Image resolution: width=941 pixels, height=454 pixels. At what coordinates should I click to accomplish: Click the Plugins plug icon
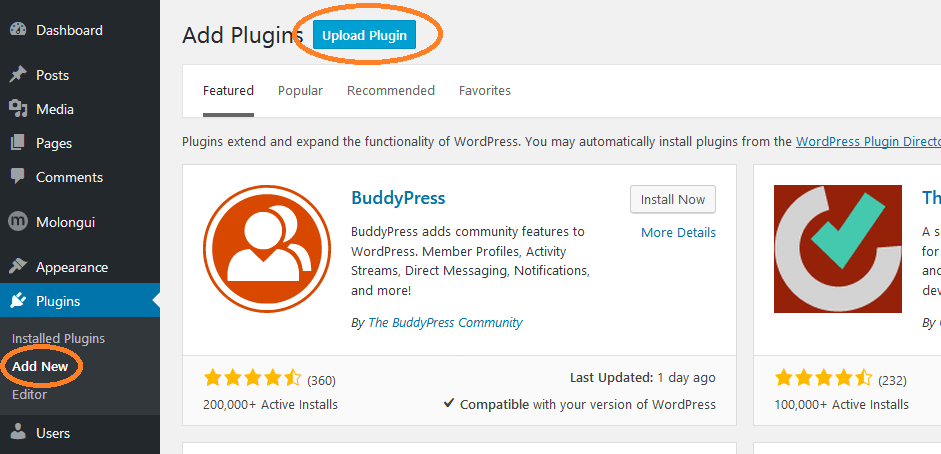[19, 300]
